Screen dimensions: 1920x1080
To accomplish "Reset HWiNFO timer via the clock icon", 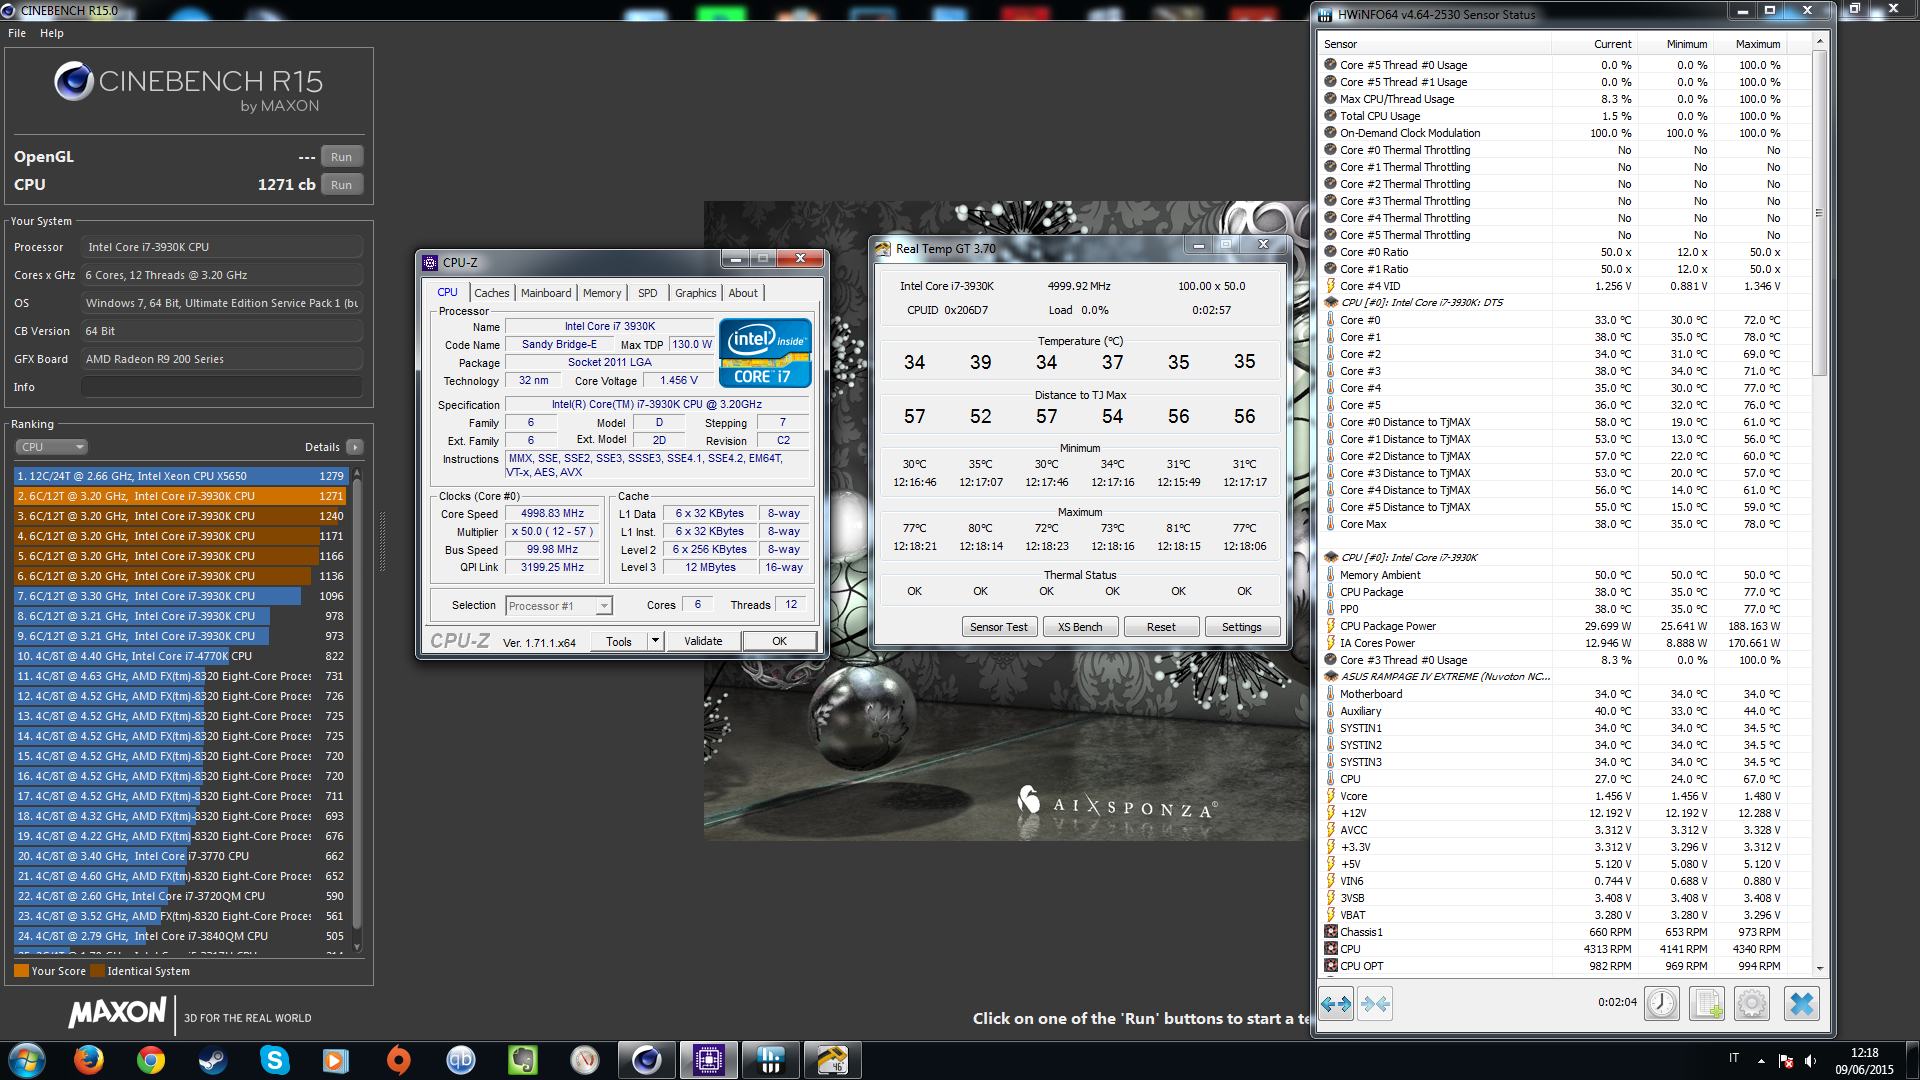I will tap(1662, 1003).
